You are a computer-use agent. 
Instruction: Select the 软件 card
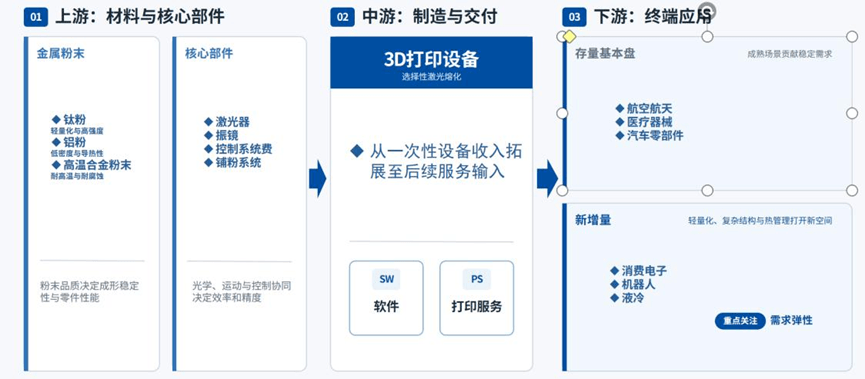point(386,298)
